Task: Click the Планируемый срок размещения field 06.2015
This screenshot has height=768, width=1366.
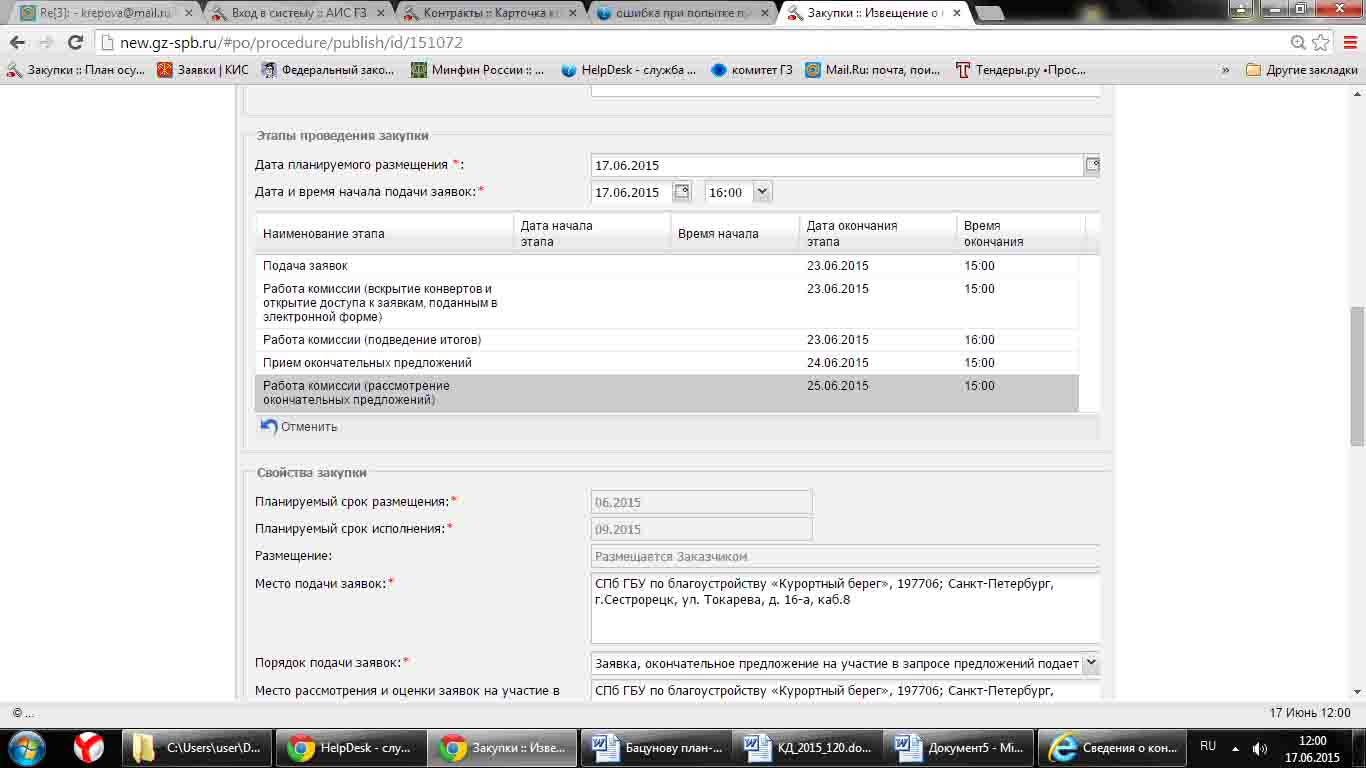Action: (x=701, y=502)
